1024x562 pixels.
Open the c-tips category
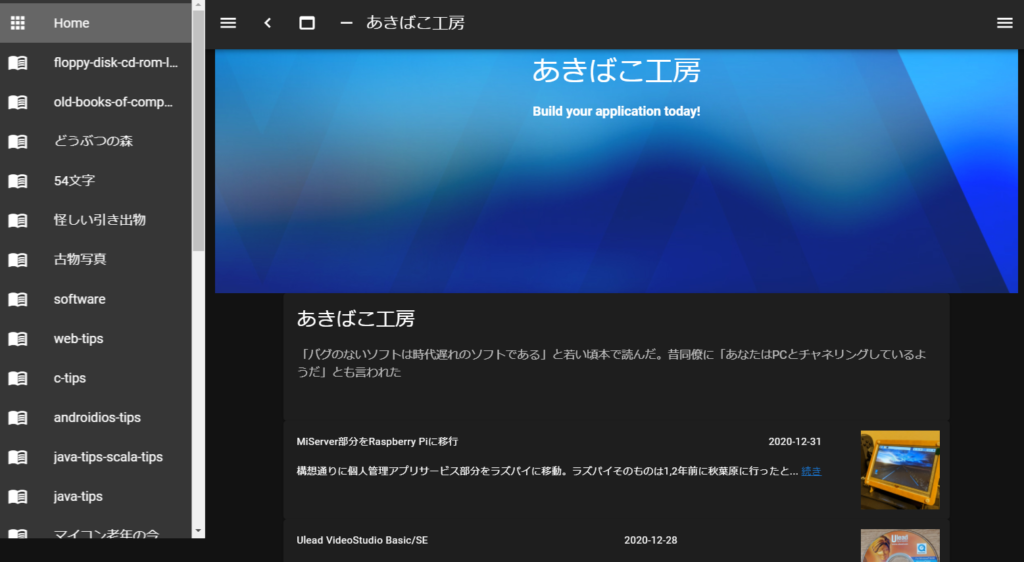[x=70, y=378]
